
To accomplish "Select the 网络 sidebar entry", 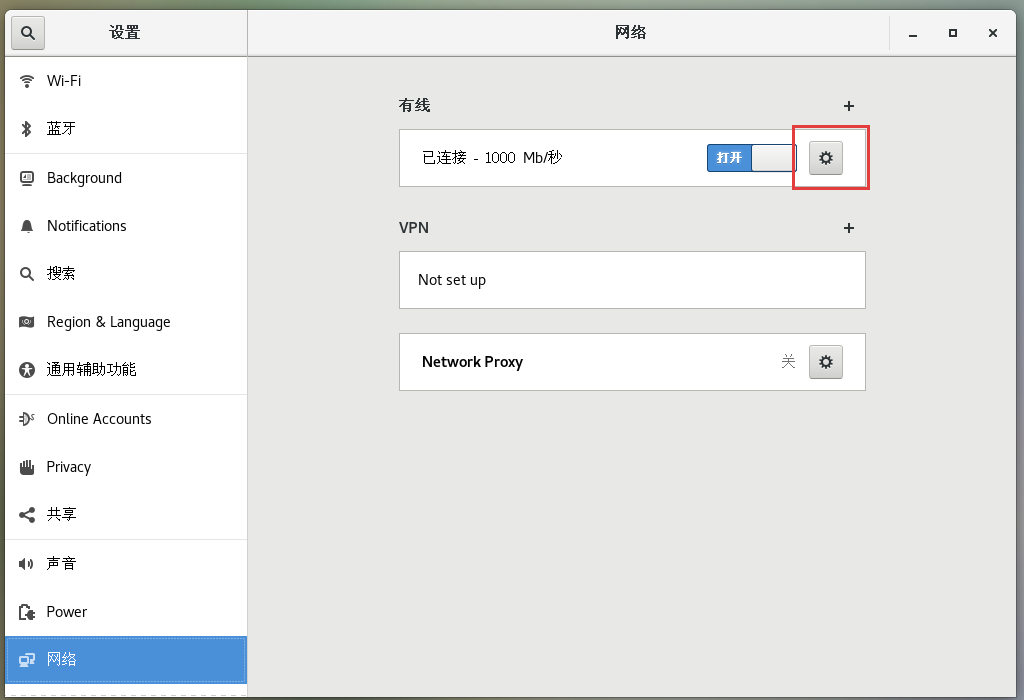I will 60,659.
